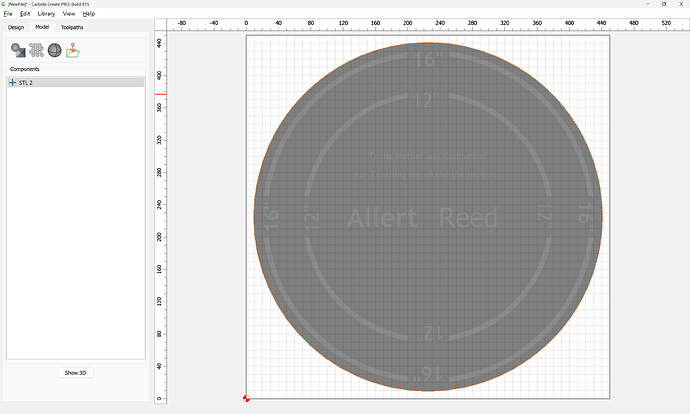
Task: Click the 'To my Mother and Godmother' engraving
Action: coord(428,156)
